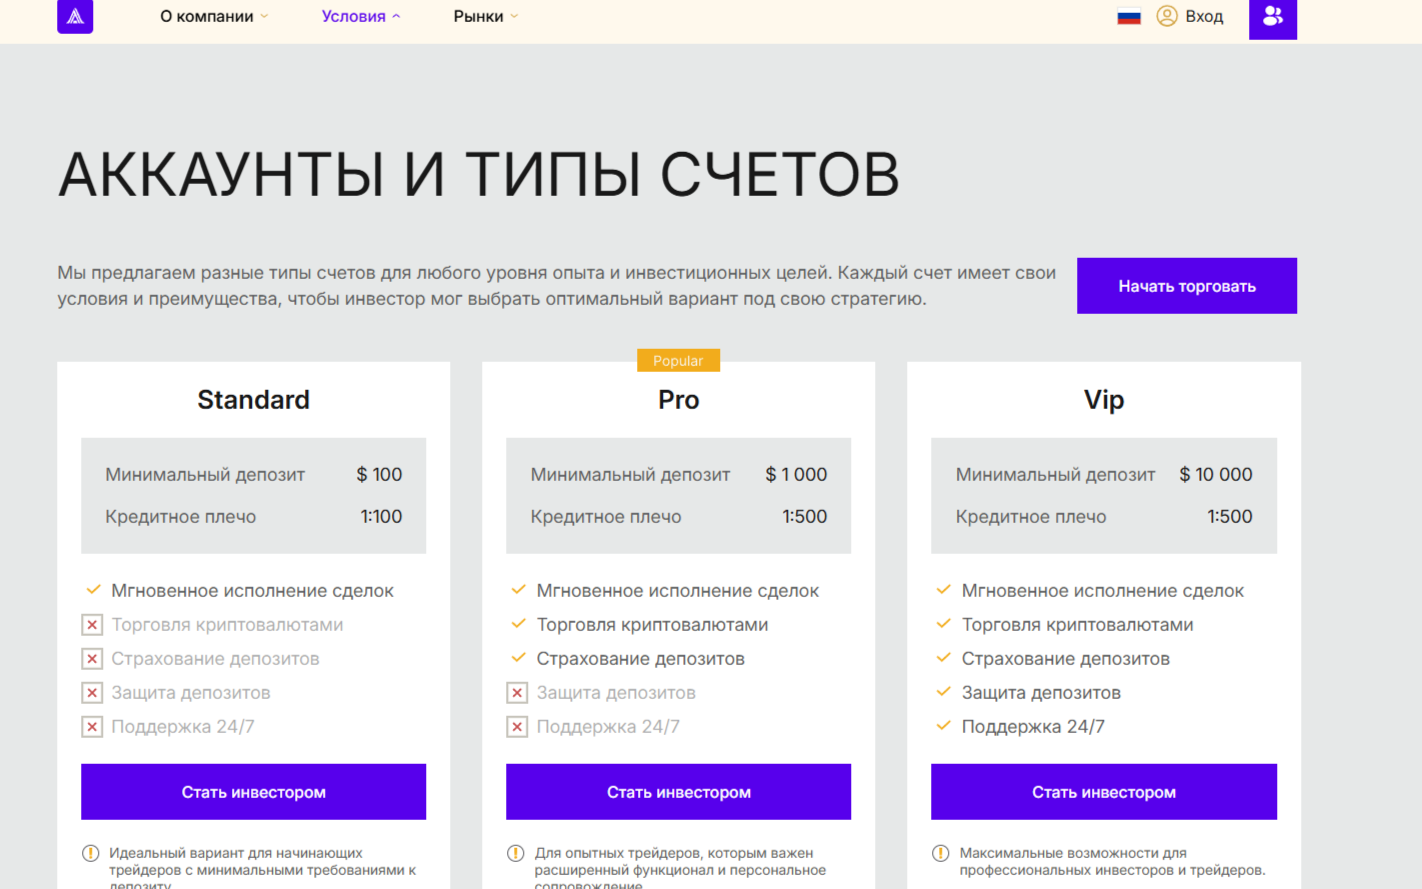Image resolution: width=1422 pixels, height=889 pixels.
Task: Click Торговля криптовалютами text in Standard card
Action: coord(227,624)
